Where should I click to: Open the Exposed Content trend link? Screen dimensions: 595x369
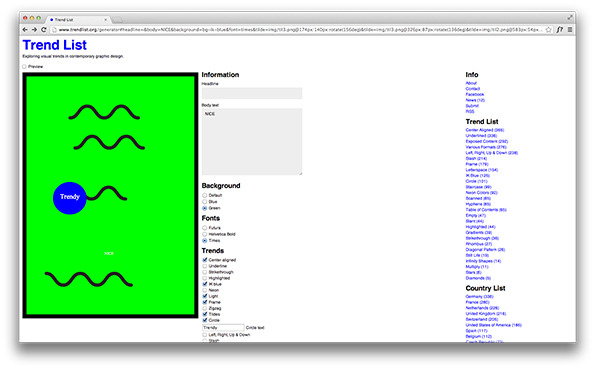coord(487,142)
